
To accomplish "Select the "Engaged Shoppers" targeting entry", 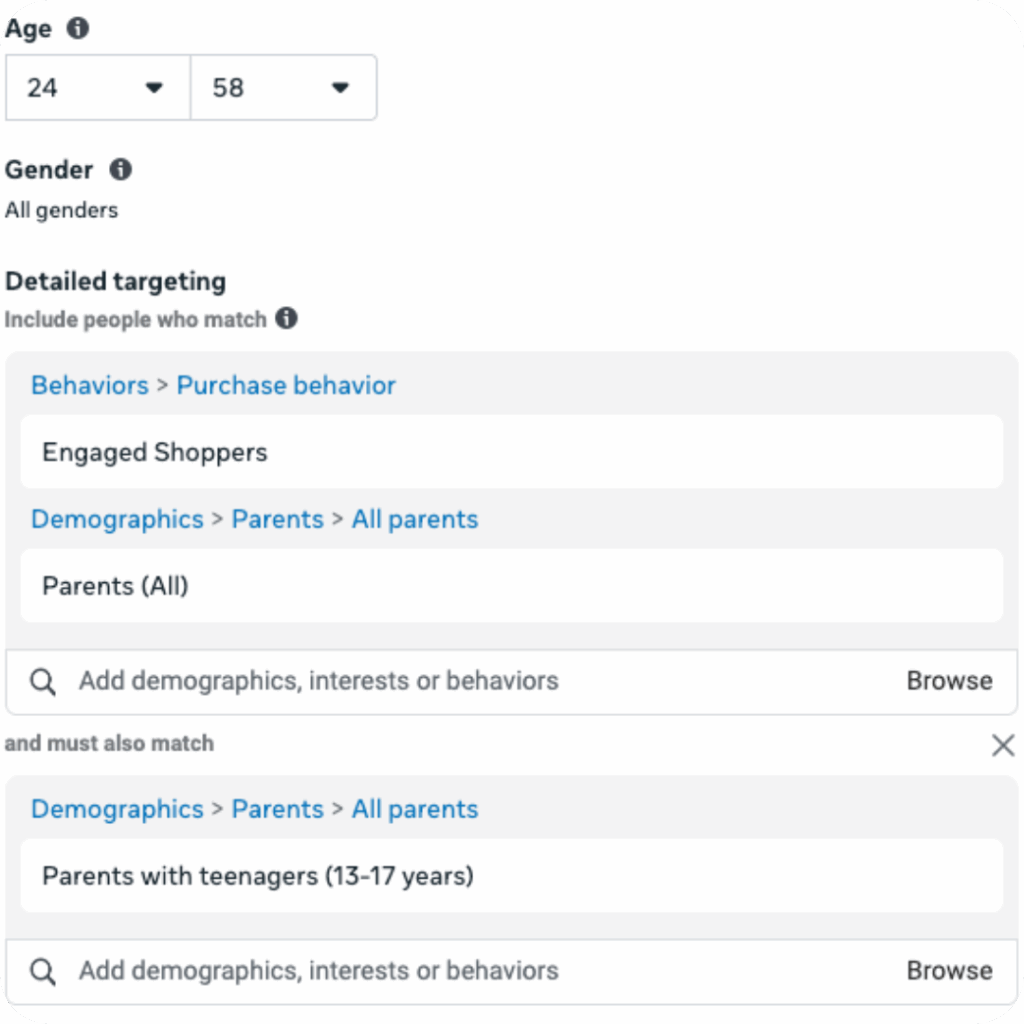I will 155,452.
